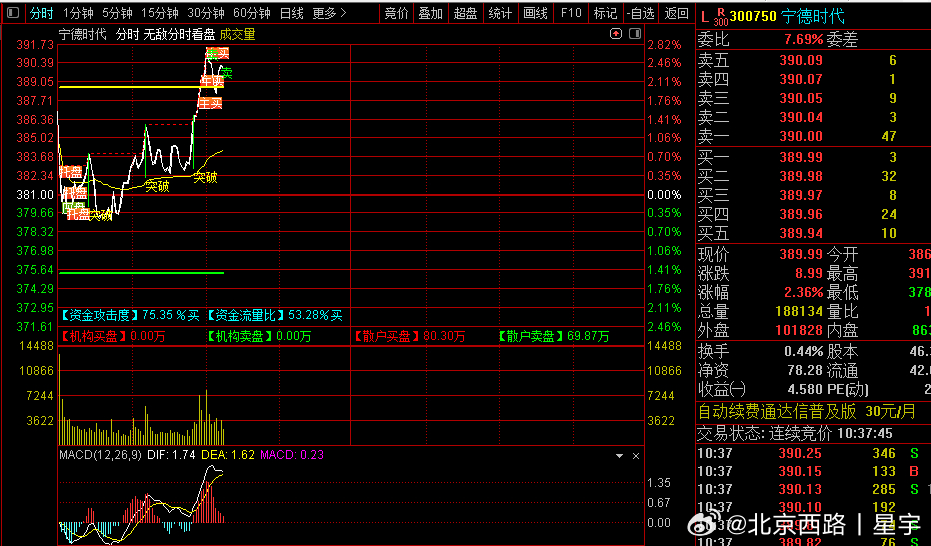Select the 买一 bid price 389.99
The image size is (931, 546).
coord(801,157)
